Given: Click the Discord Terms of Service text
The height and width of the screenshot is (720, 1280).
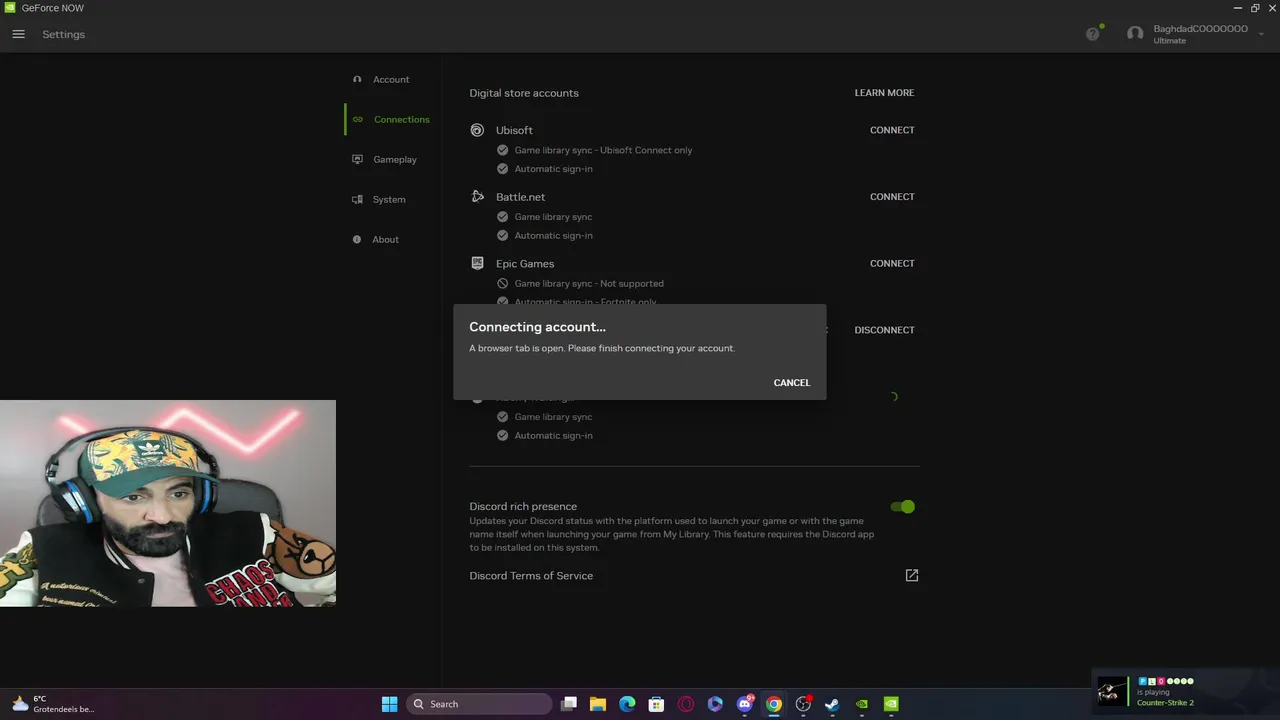Looking at the screenshot, I should pyautogui.click(x=531, y=576).
